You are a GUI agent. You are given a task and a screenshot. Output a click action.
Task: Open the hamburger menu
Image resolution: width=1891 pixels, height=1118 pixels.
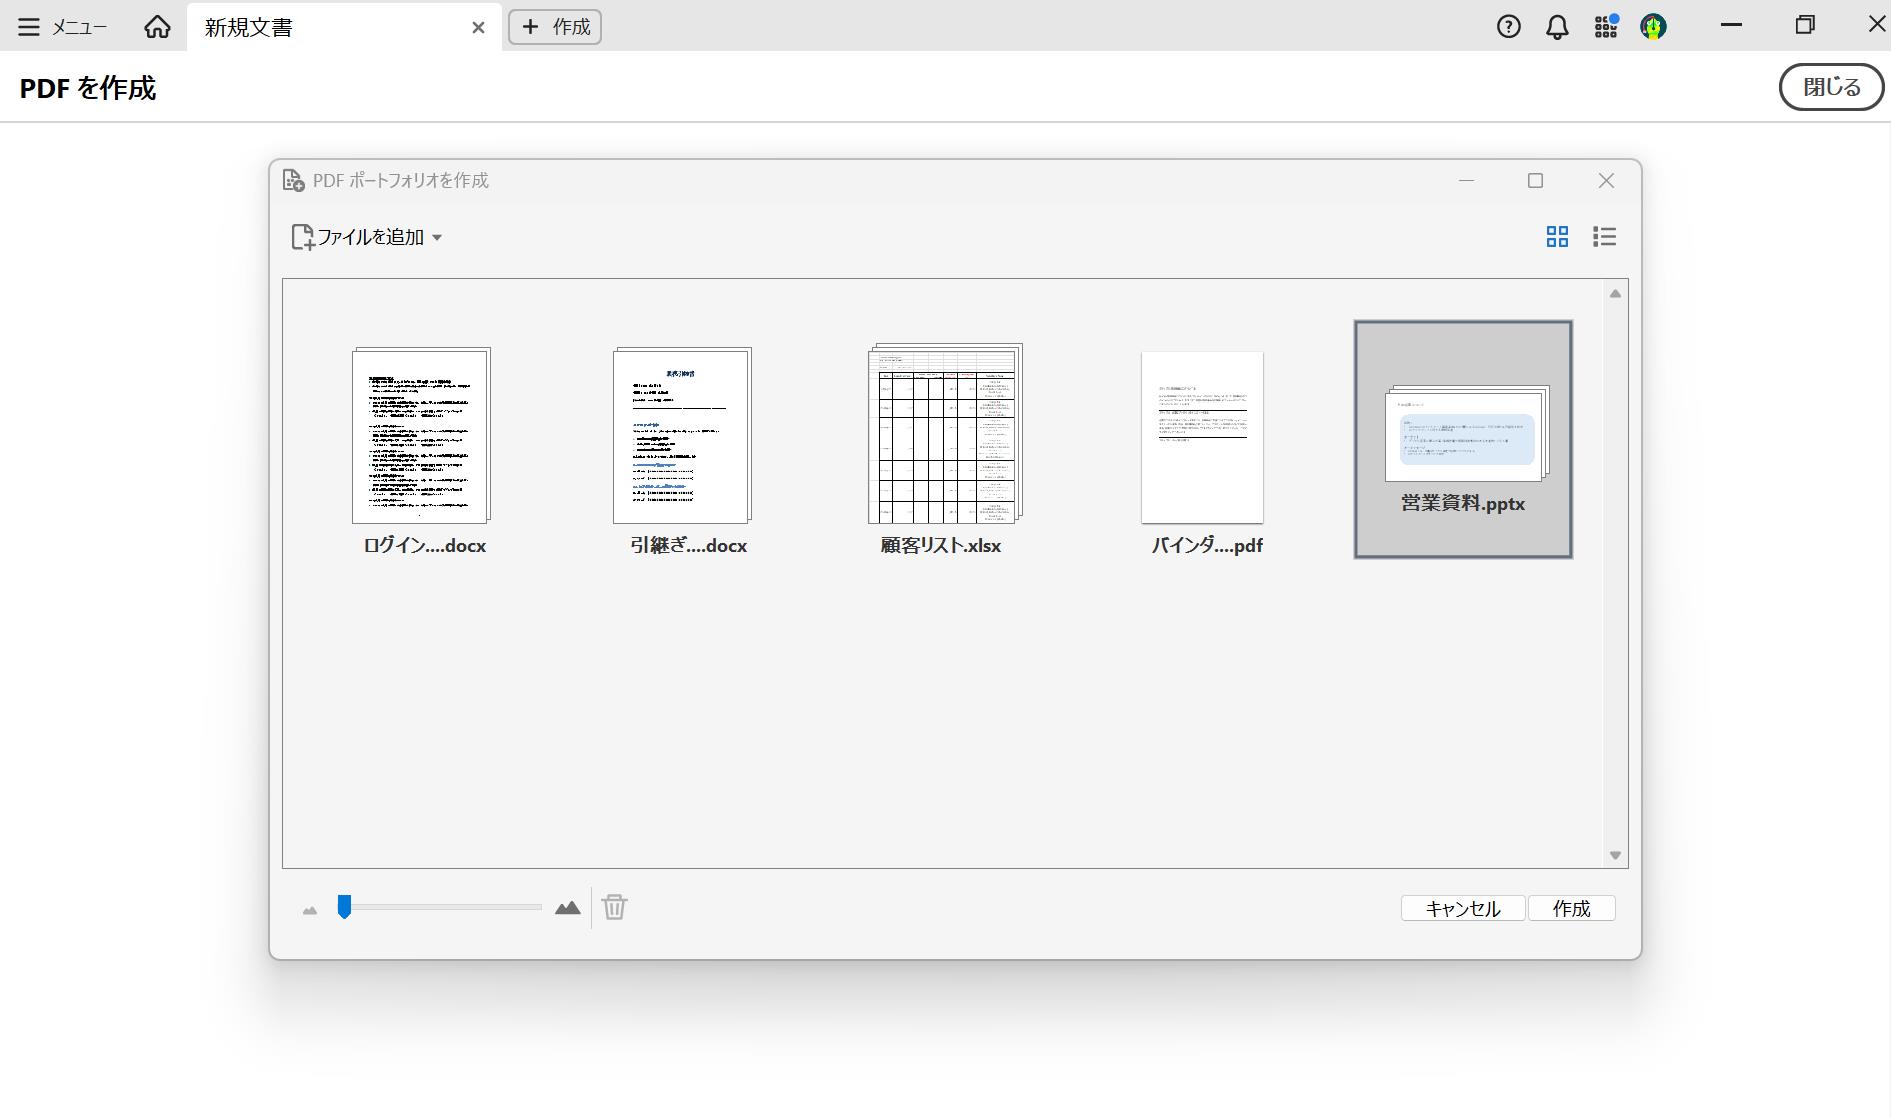[29, 26]
